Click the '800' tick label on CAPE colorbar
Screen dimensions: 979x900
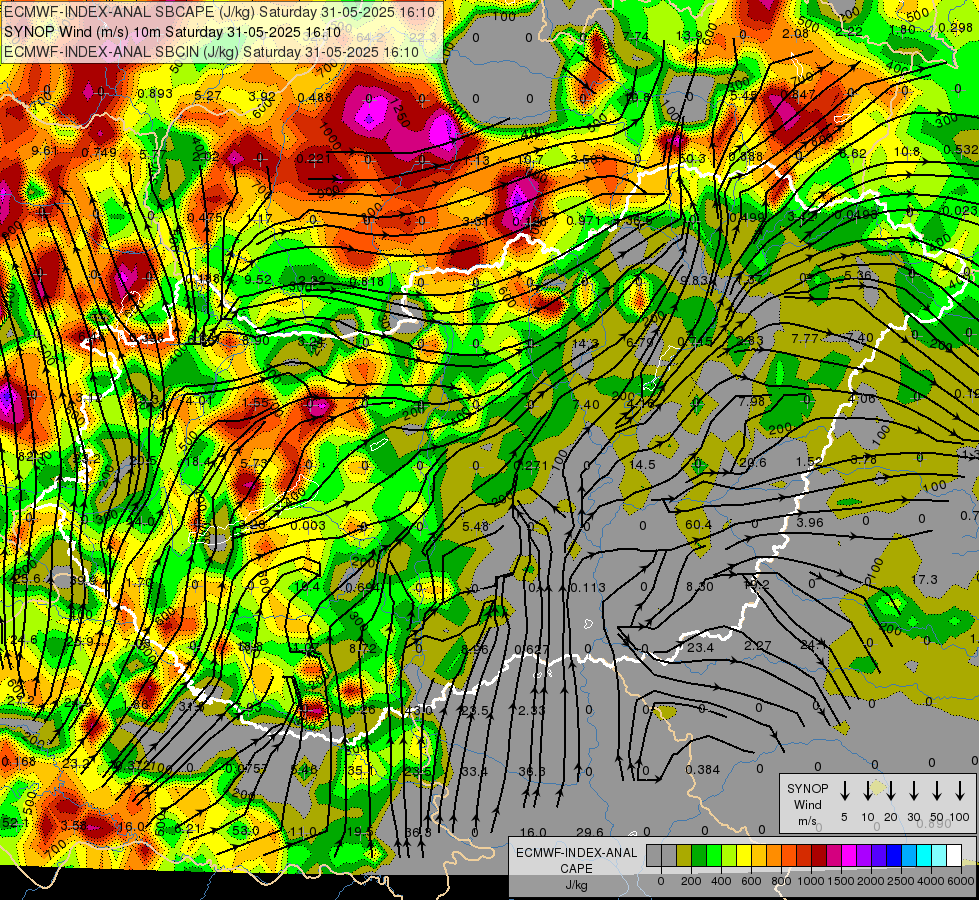pos(782,881)
